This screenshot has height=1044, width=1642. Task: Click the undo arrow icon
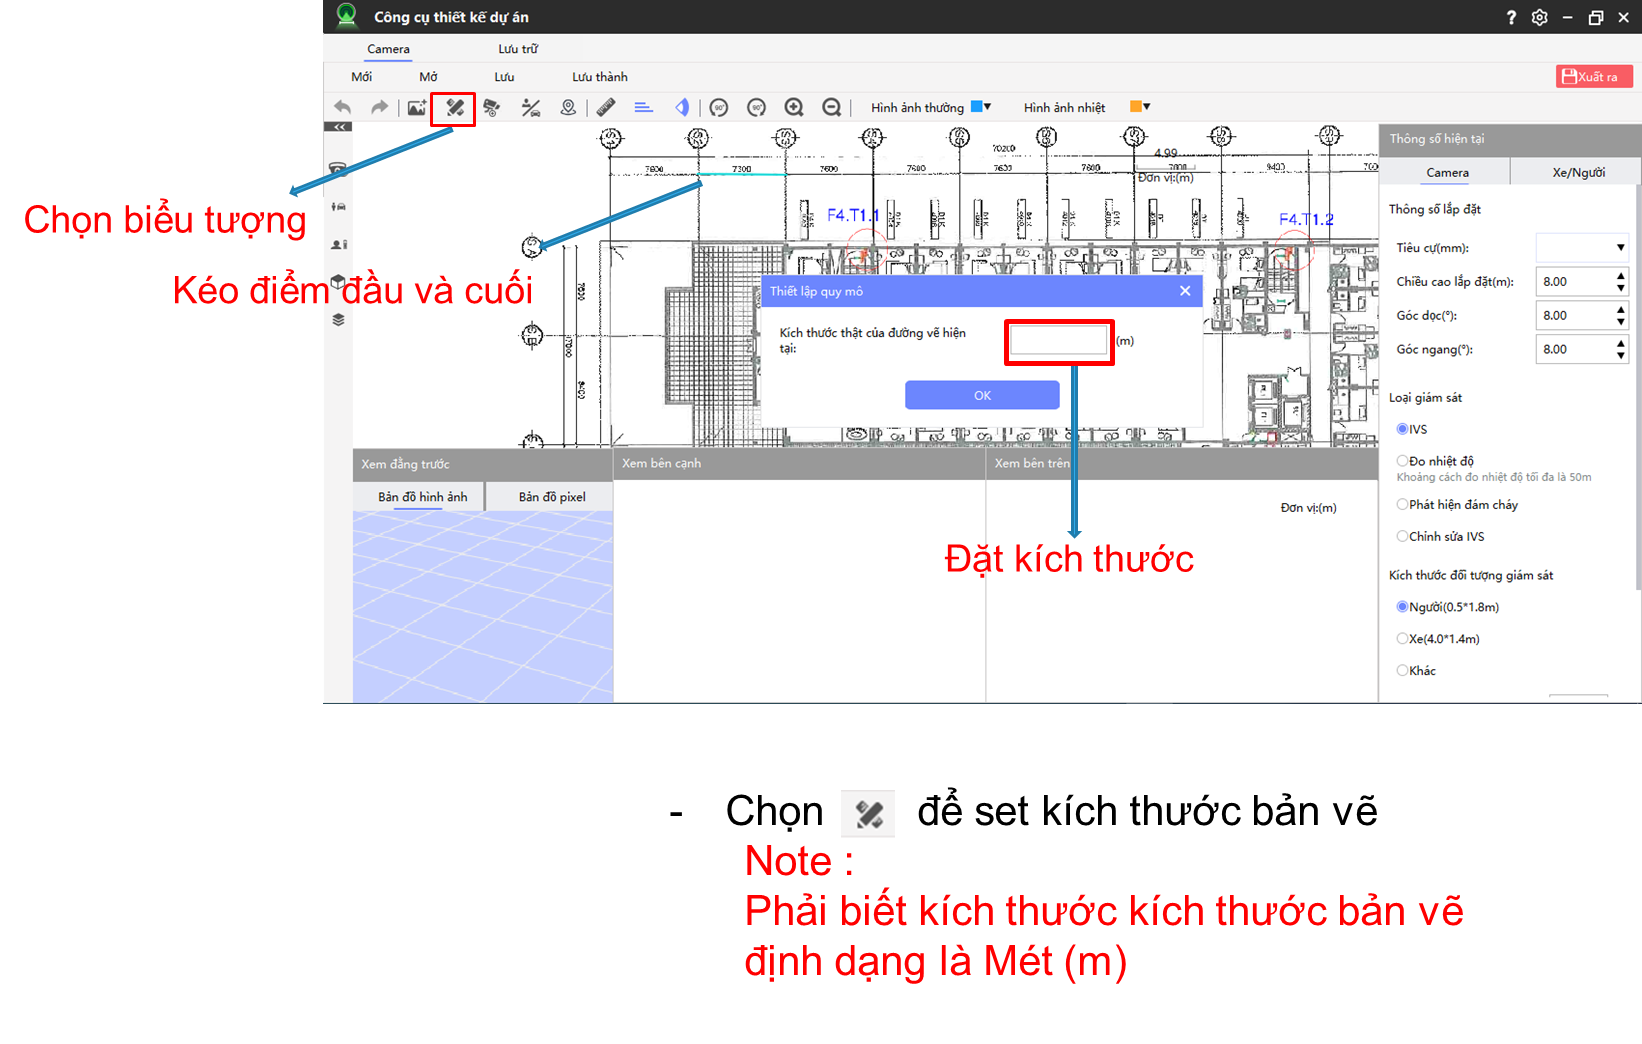[343, 108]
